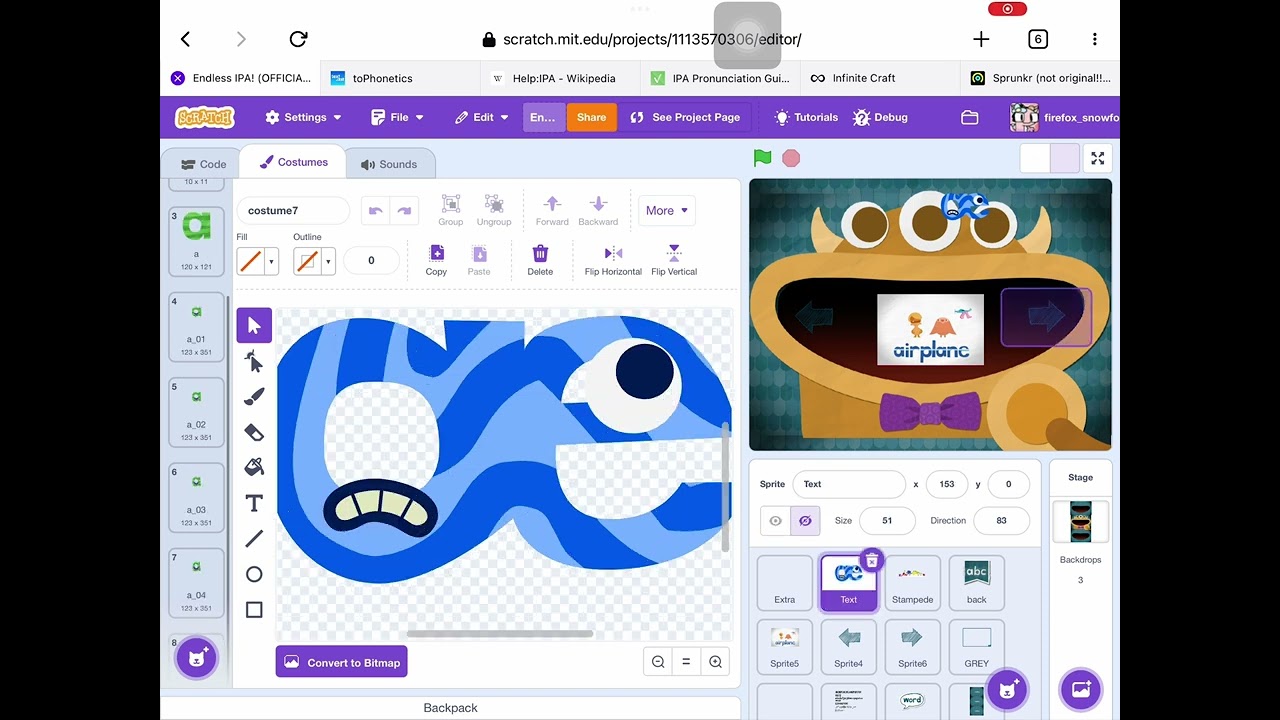Screen dimensions: 1280x720
Task: Move selection Backward
Action: point(598,210)
